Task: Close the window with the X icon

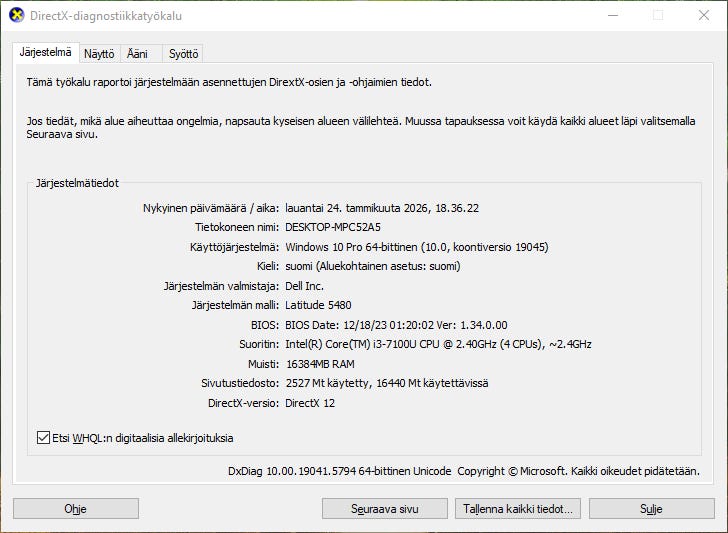Action: click(704, 15)
